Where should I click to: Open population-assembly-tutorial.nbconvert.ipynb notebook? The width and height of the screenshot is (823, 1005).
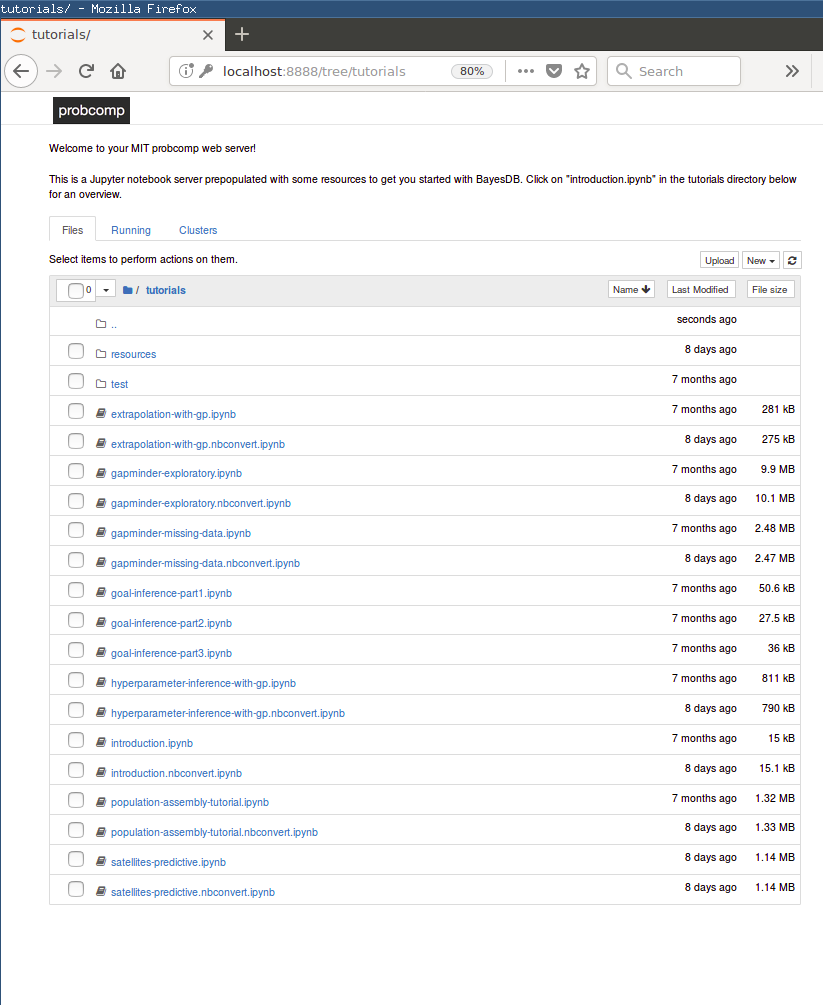(214, 832)
